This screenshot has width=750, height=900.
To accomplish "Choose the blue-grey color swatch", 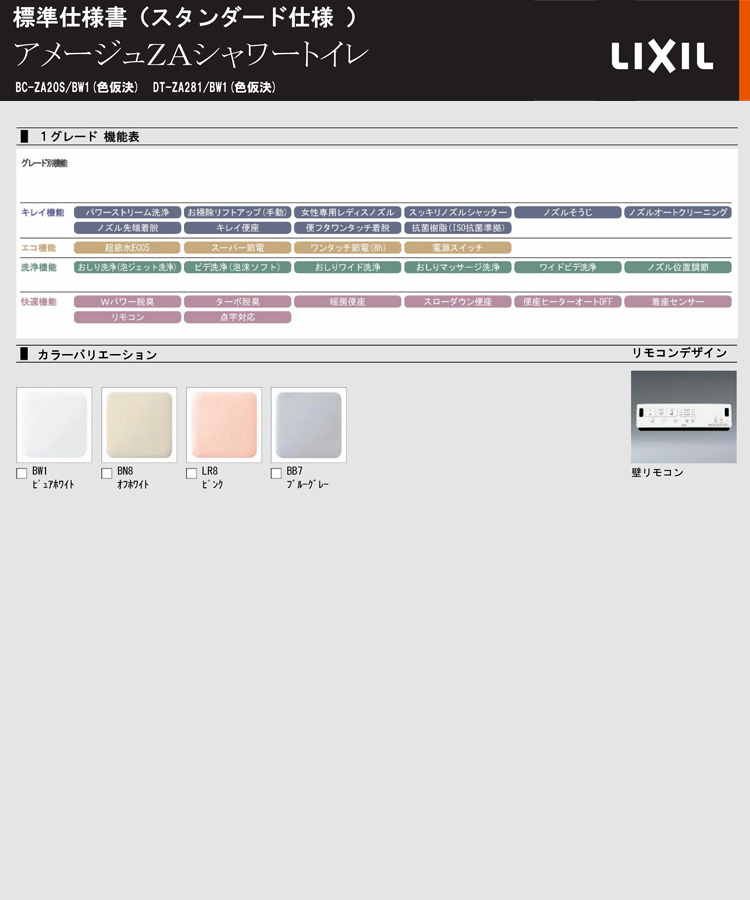I will click(x=309, y=425).
